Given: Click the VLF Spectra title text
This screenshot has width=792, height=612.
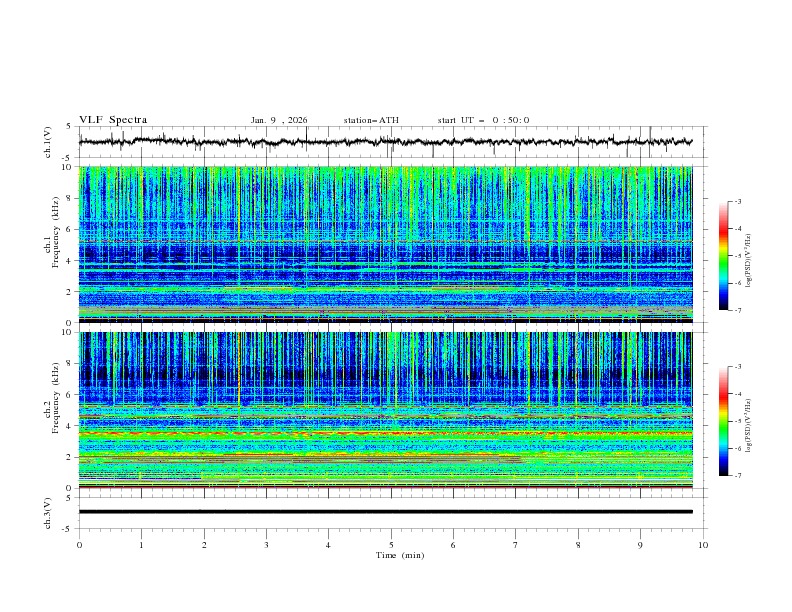Looking at the screenshot, I should click(113, 119).
